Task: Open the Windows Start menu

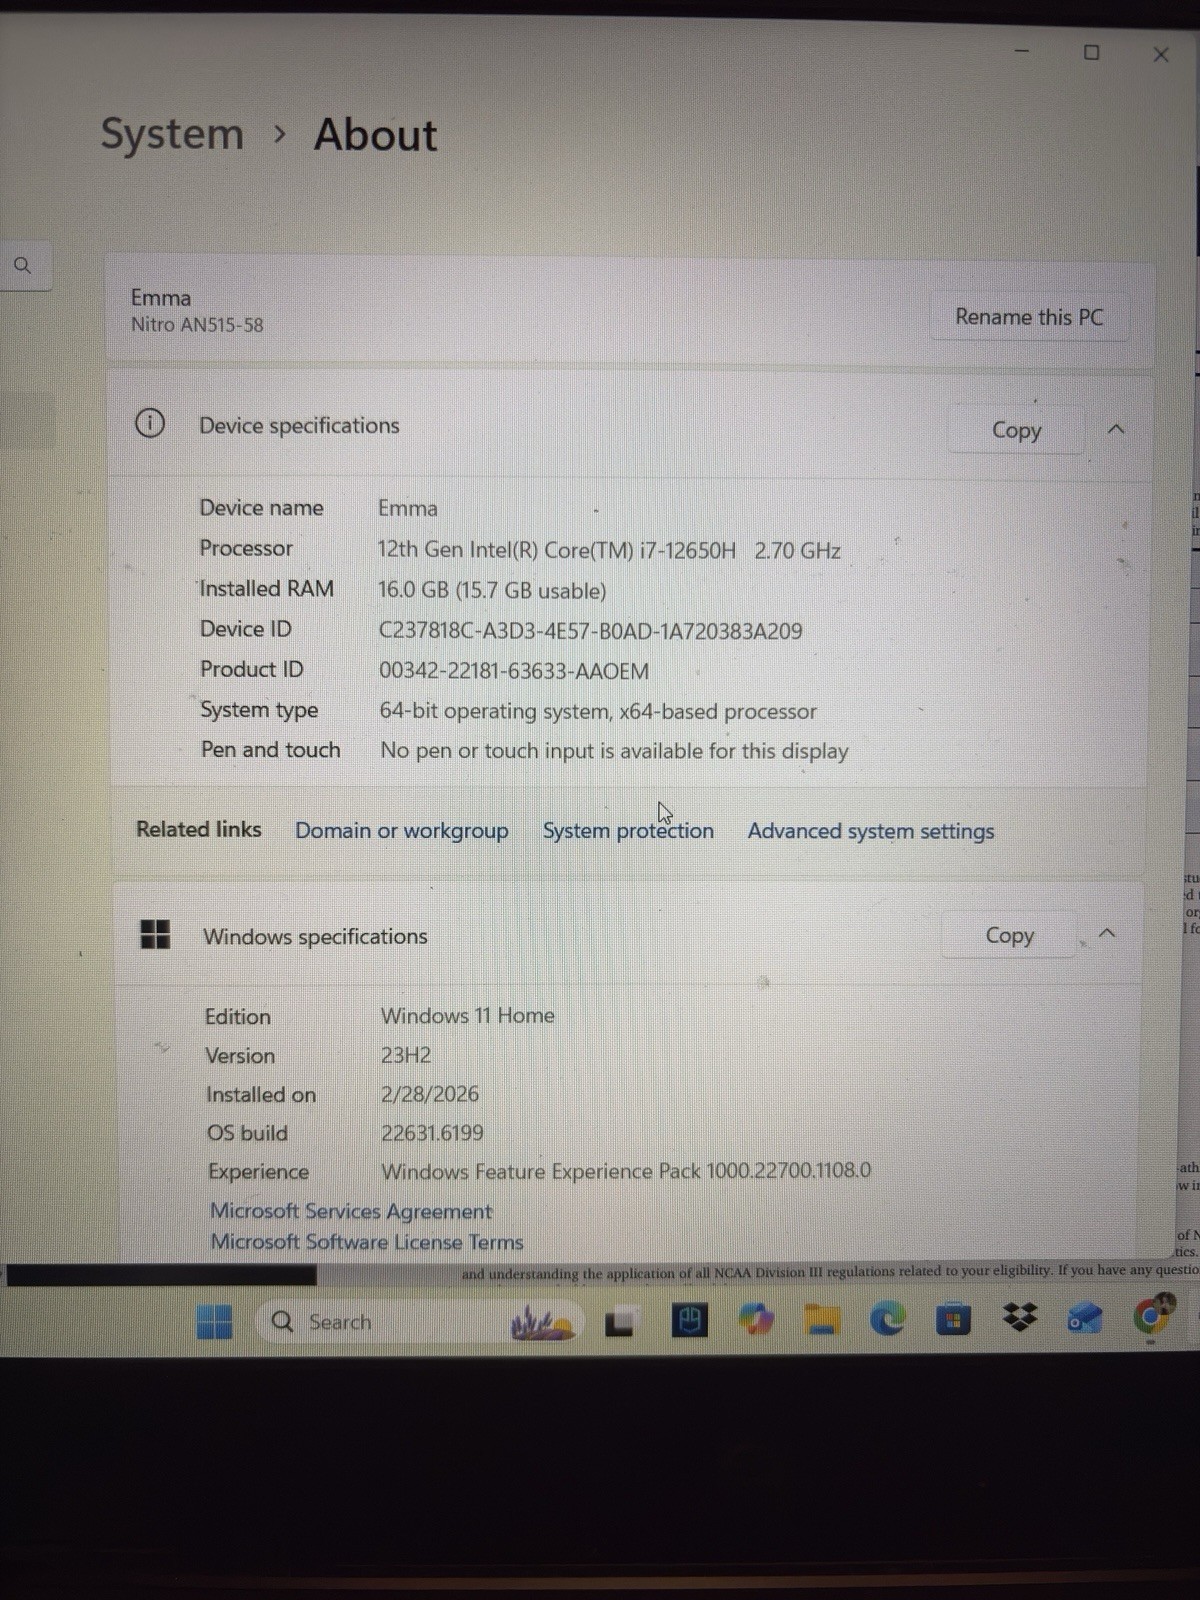Action: pos(214,1322)
